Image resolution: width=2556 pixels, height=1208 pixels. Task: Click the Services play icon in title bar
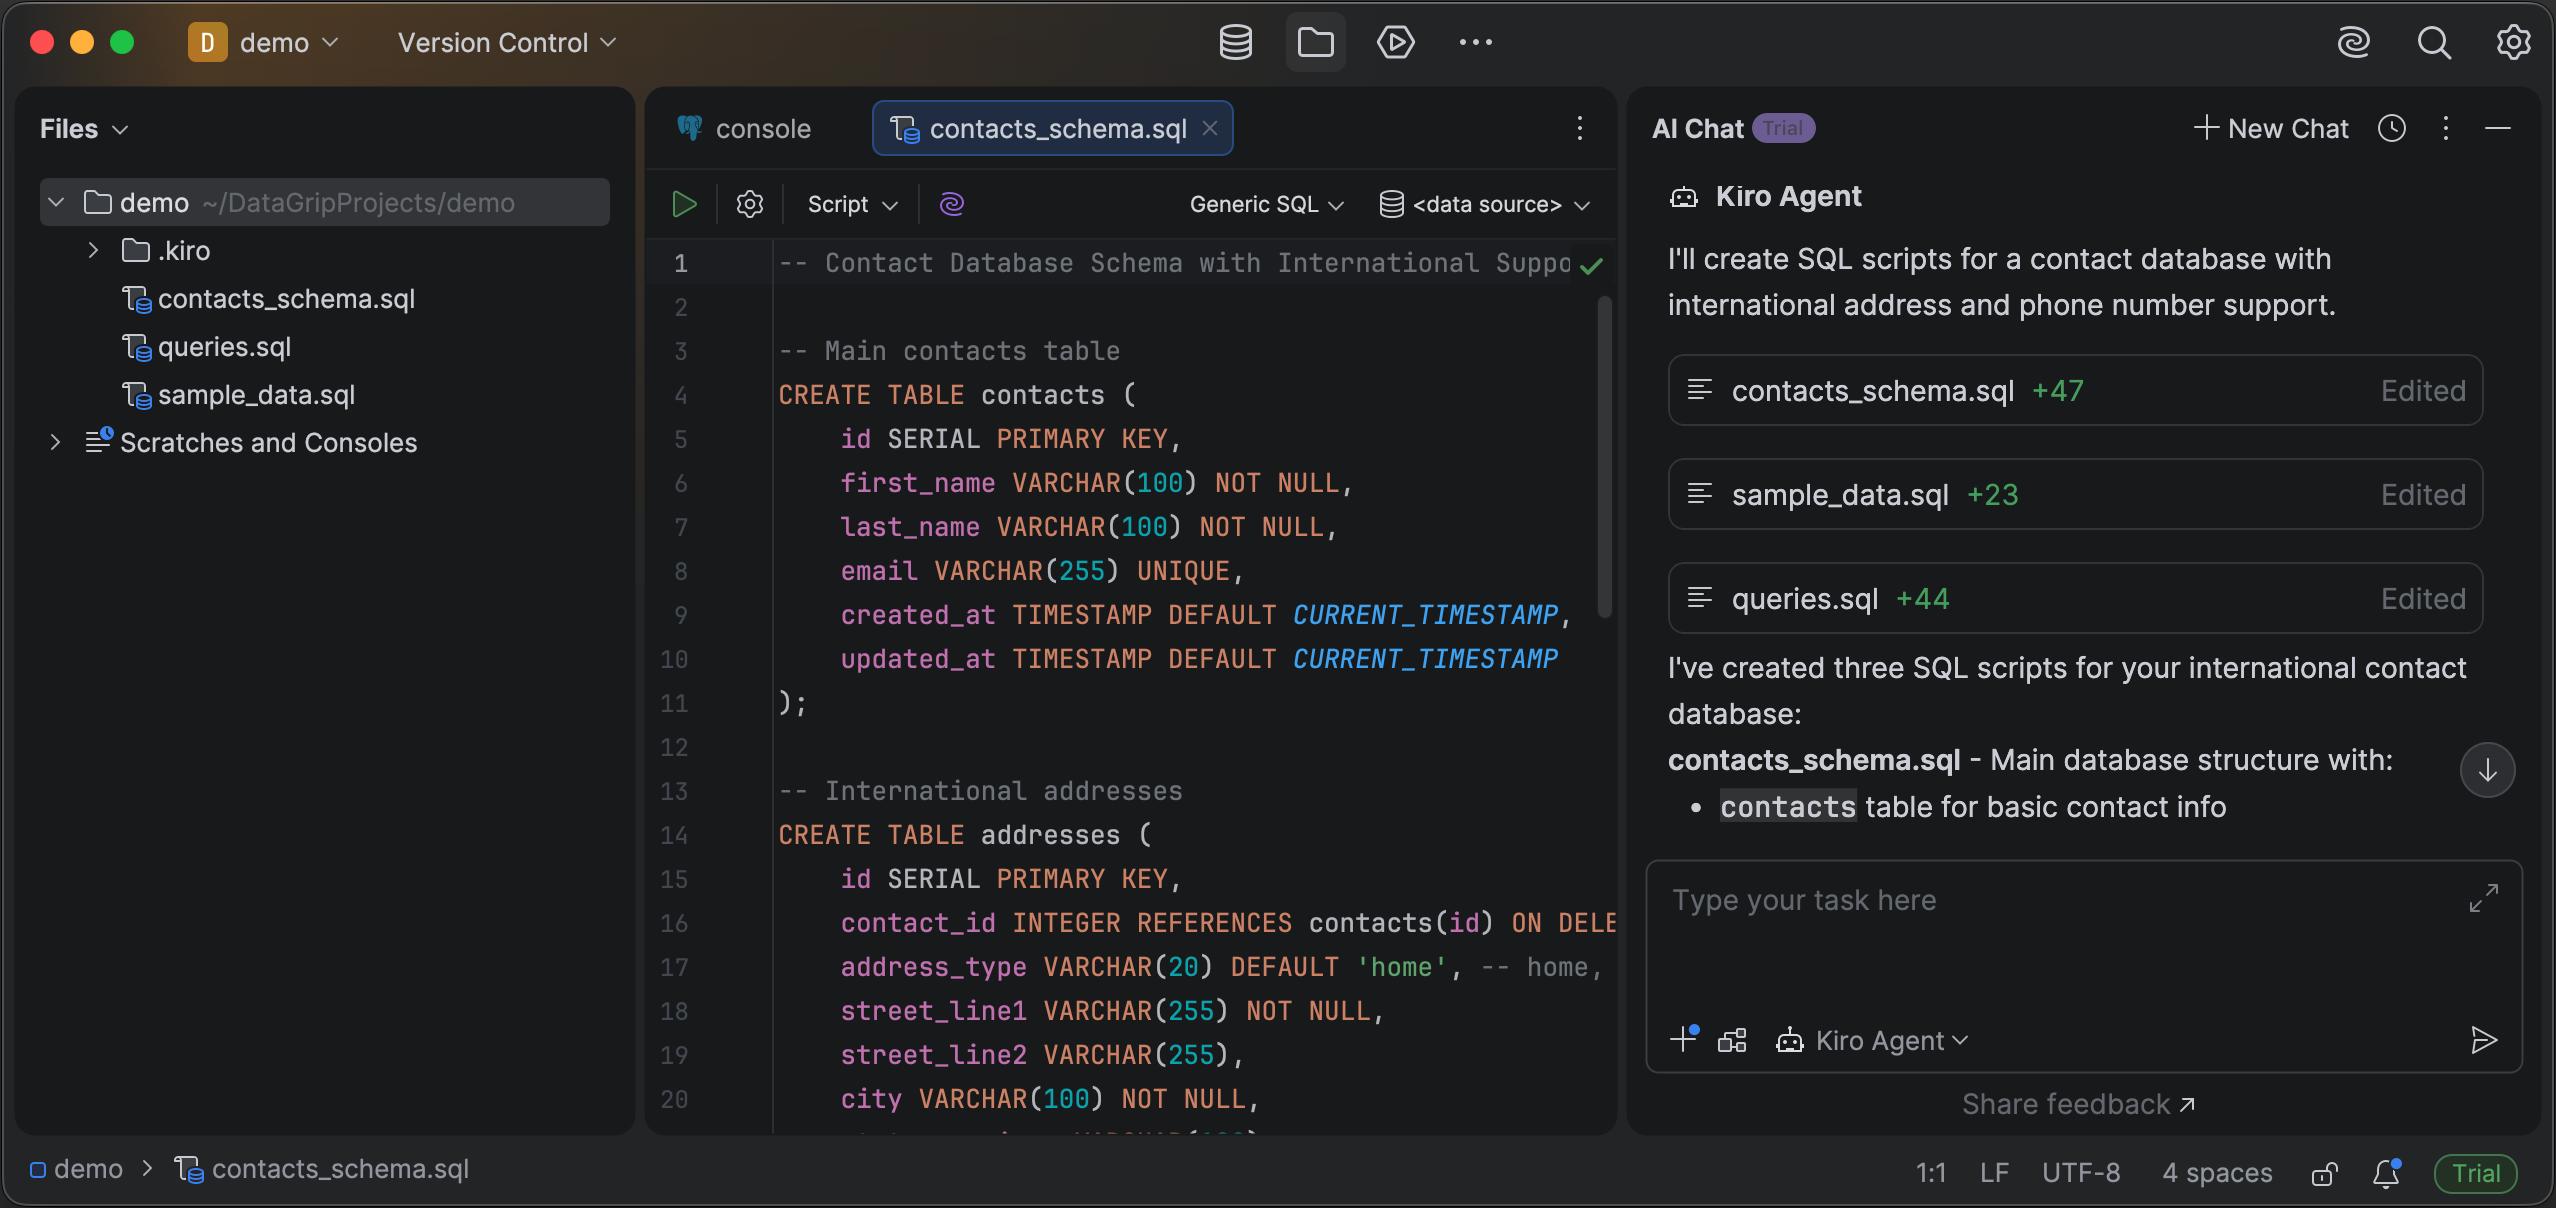(x=1395, y=43)
